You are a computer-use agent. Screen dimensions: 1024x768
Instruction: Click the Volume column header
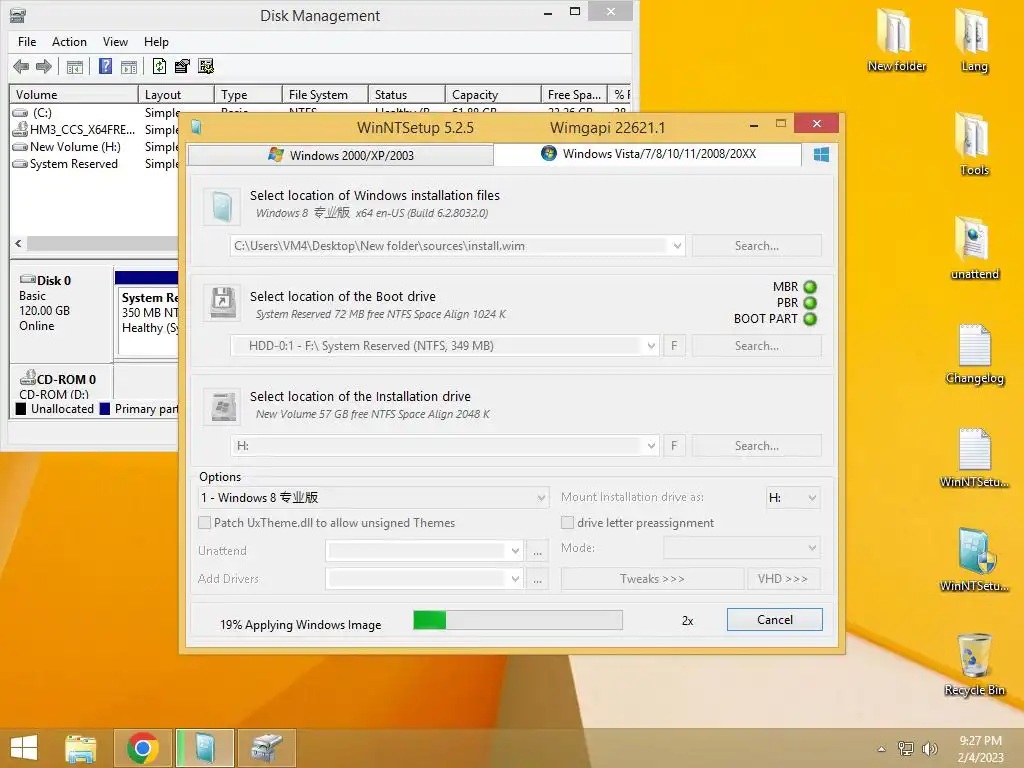tap(73, 95)
